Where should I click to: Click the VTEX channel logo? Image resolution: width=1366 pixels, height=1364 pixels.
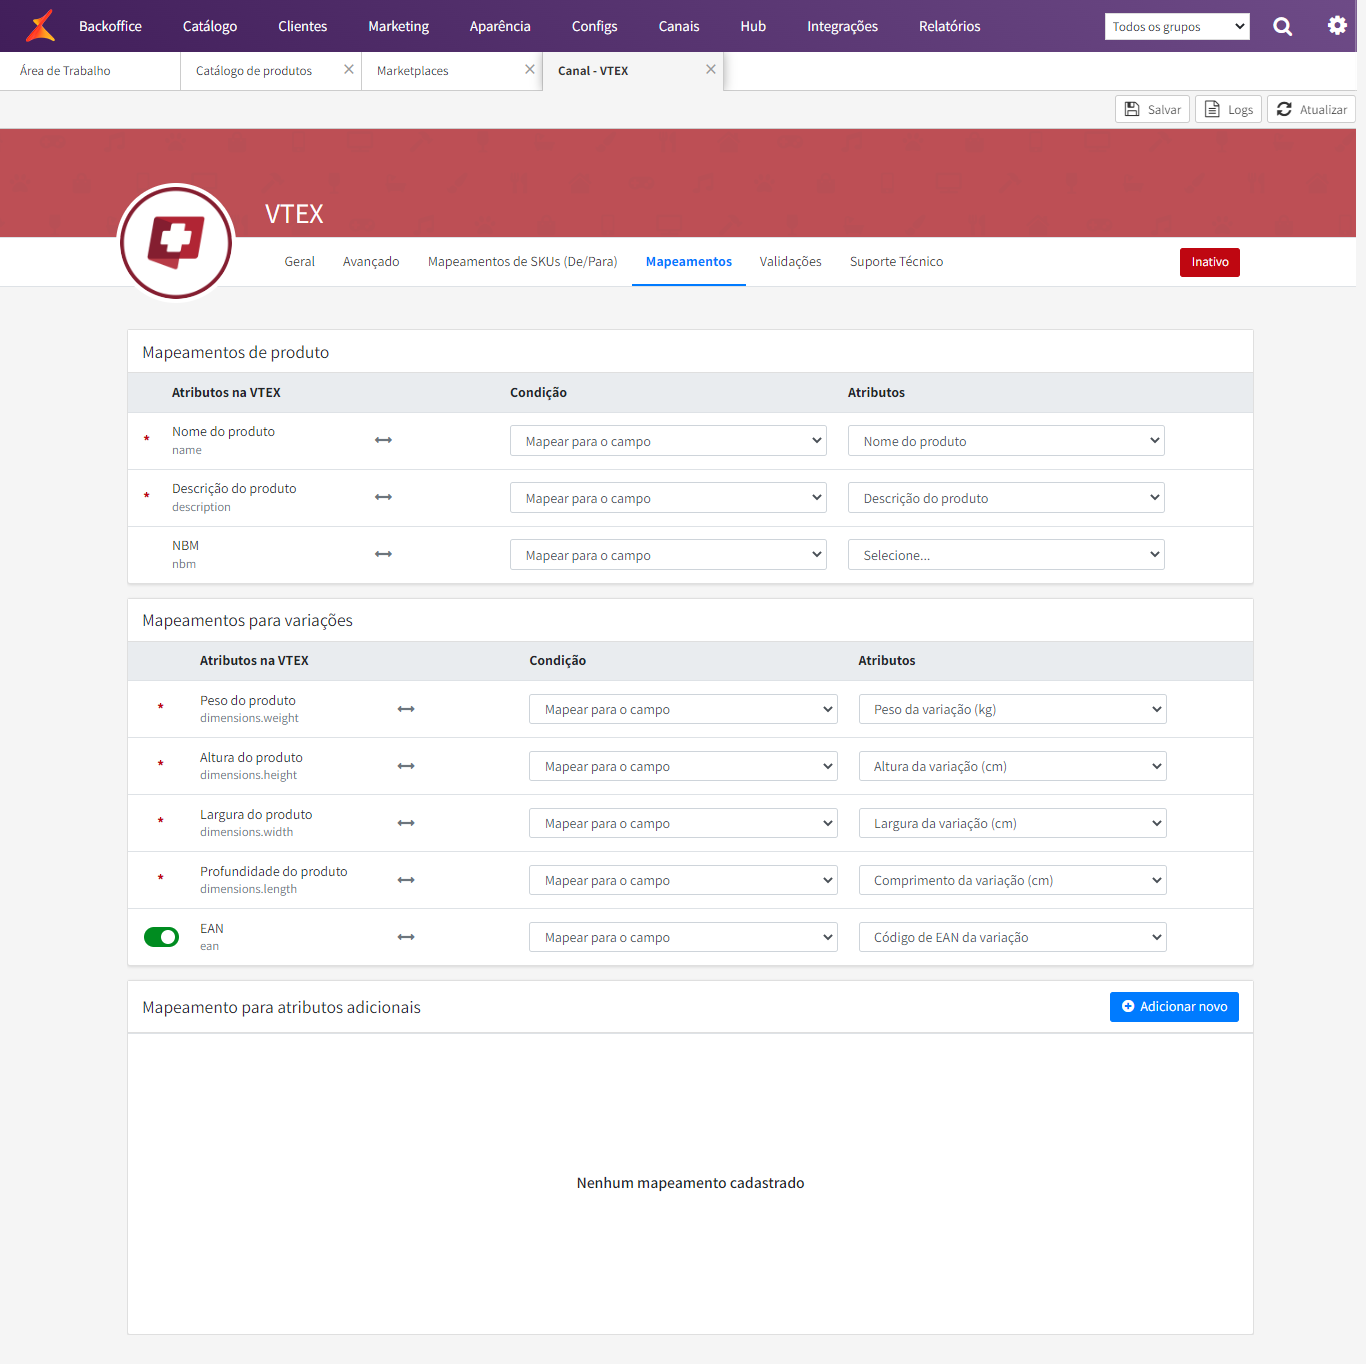176,242
